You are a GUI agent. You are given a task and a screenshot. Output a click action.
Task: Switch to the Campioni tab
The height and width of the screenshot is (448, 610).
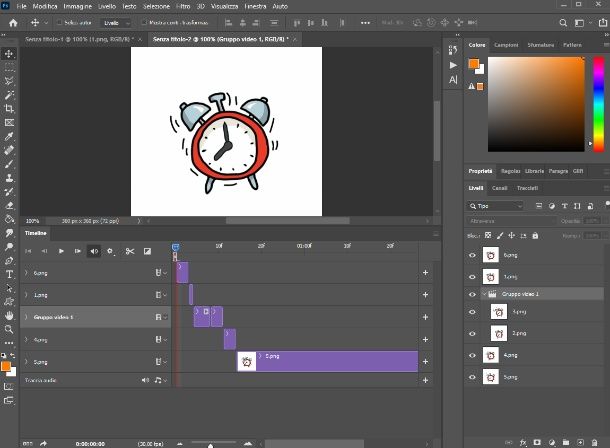(506, 45)
